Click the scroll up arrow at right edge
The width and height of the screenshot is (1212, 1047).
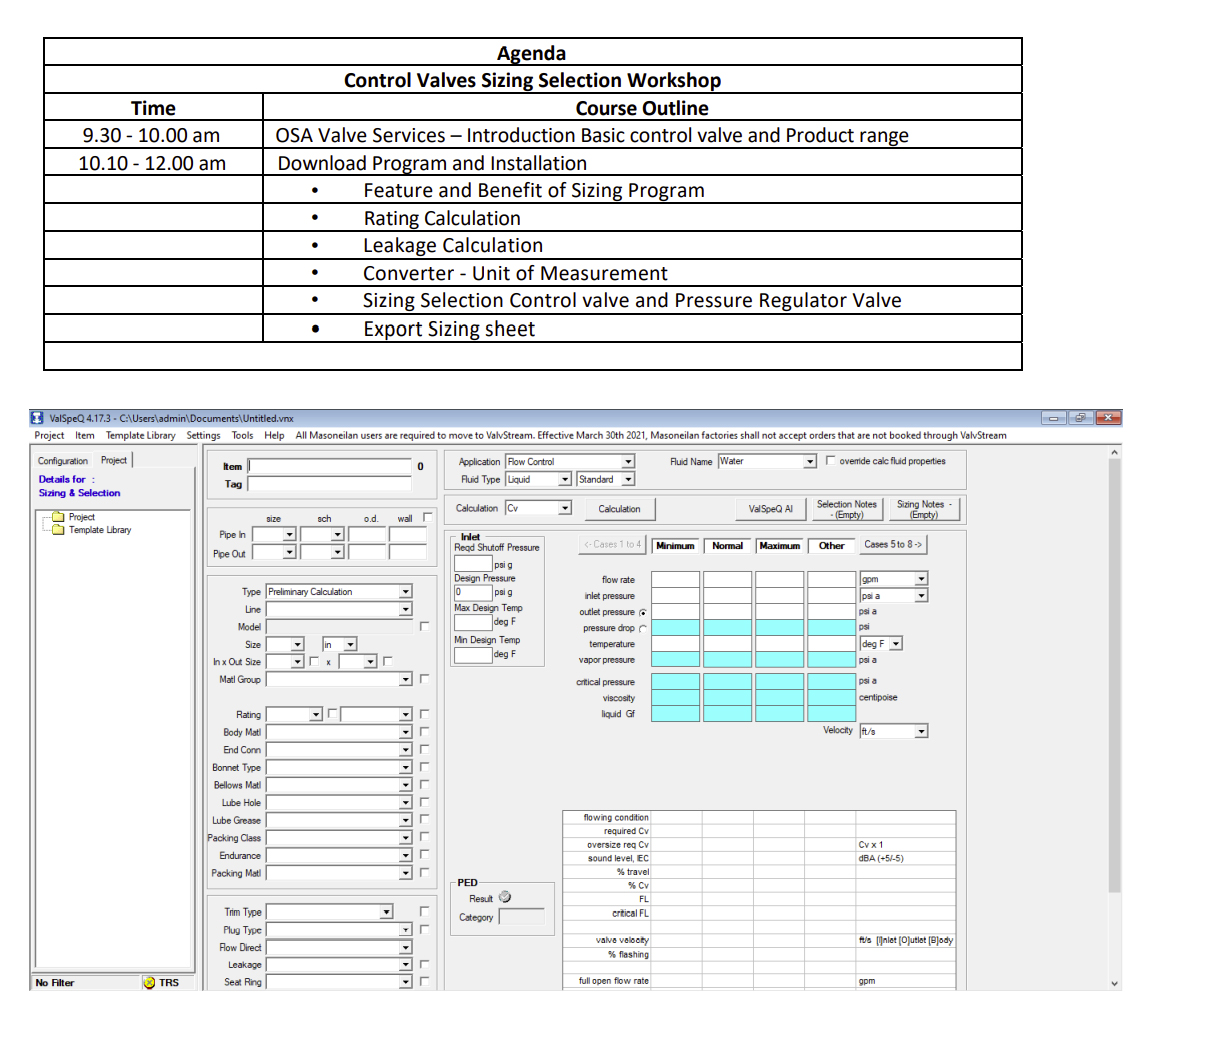click(x=1115, y=453)
